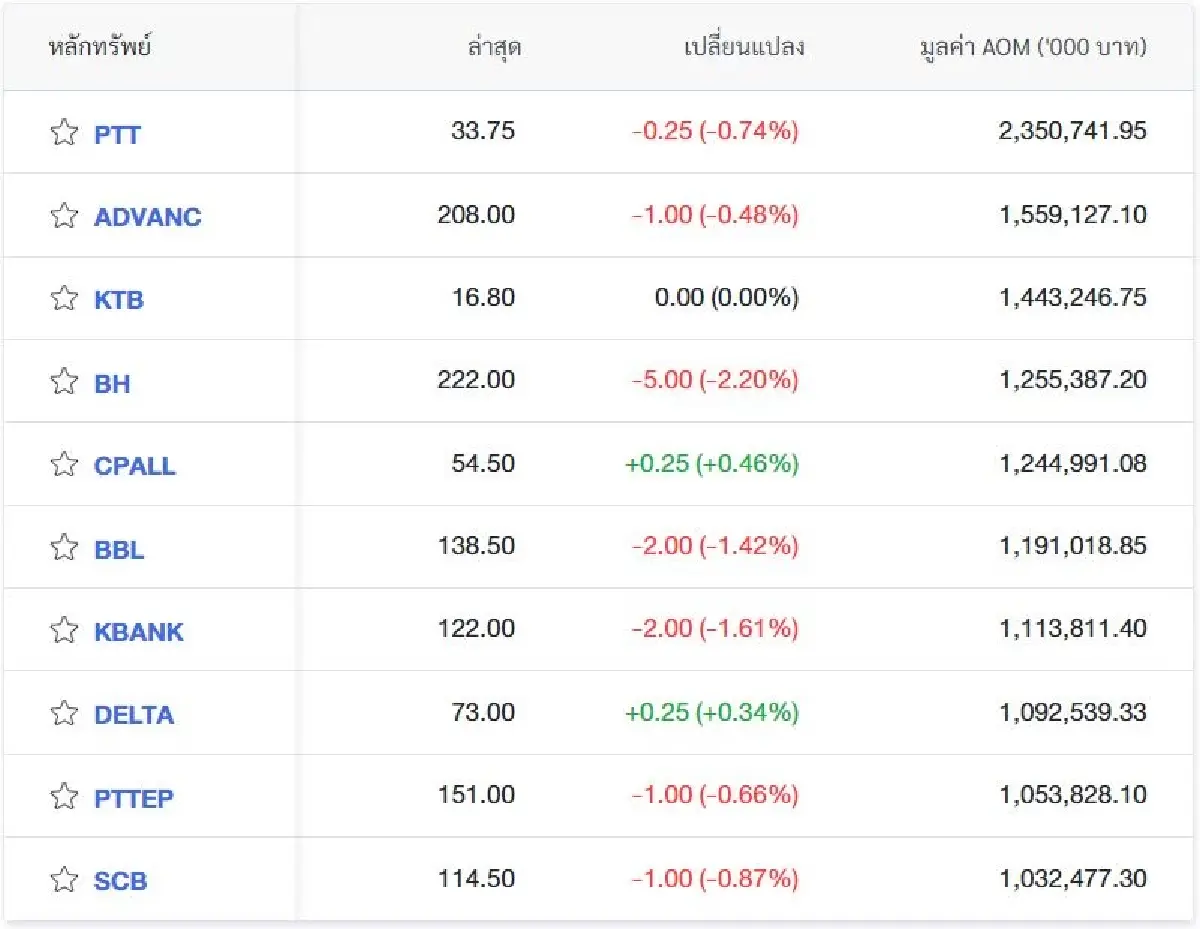
Task: Mark BH with the star icon
Action: (64, 381)
